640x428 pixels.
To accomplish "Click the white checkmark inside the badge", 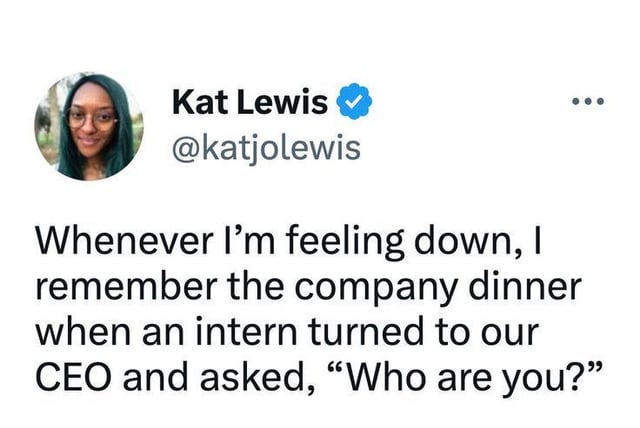I will click(354, 102).
